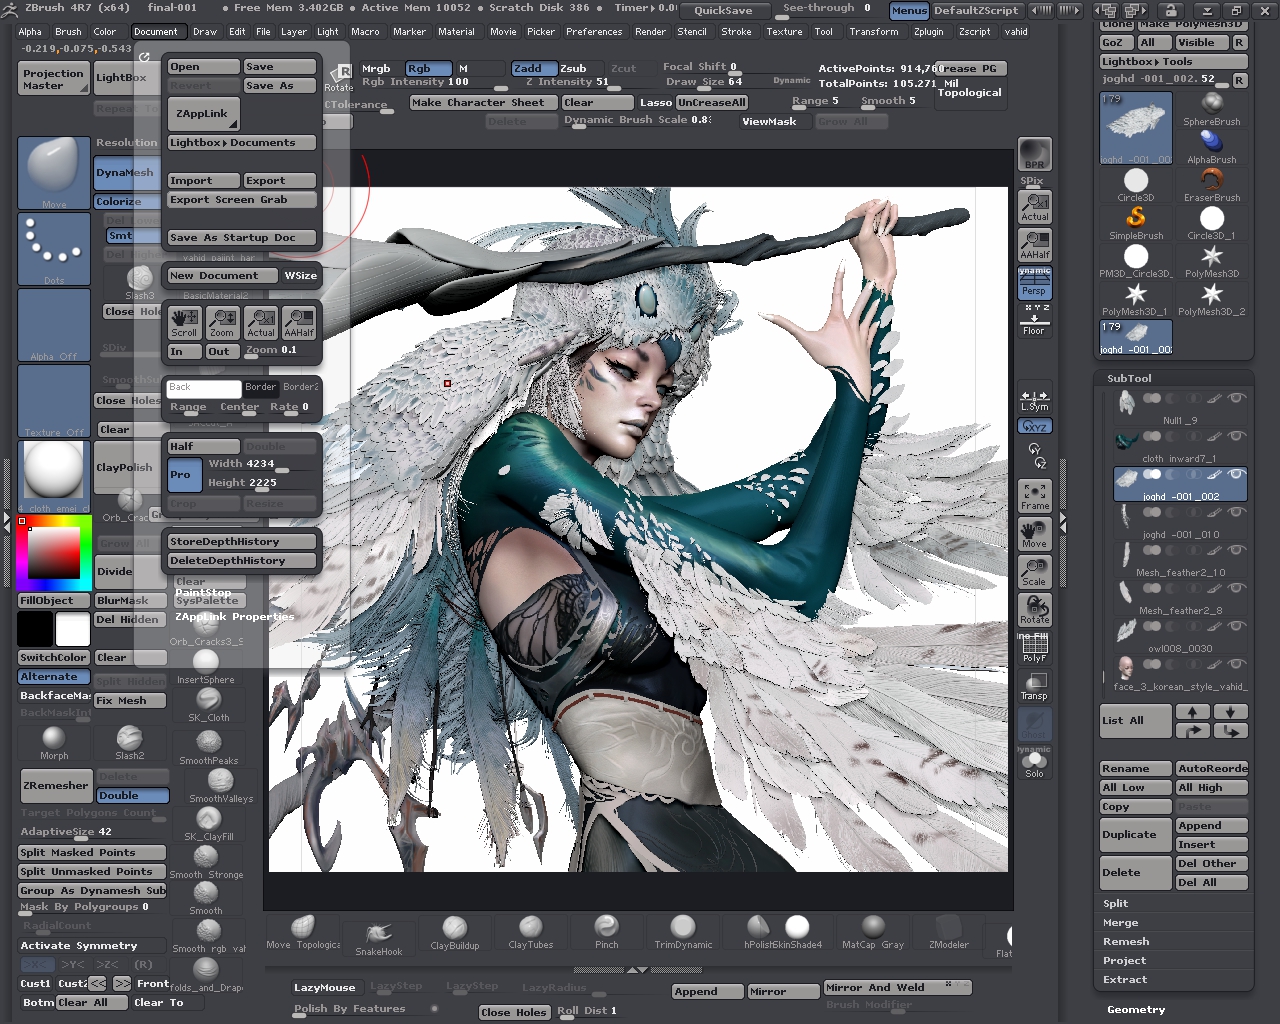
Task: Pick the ClayBuildup brush
Action: click(454, 932)
